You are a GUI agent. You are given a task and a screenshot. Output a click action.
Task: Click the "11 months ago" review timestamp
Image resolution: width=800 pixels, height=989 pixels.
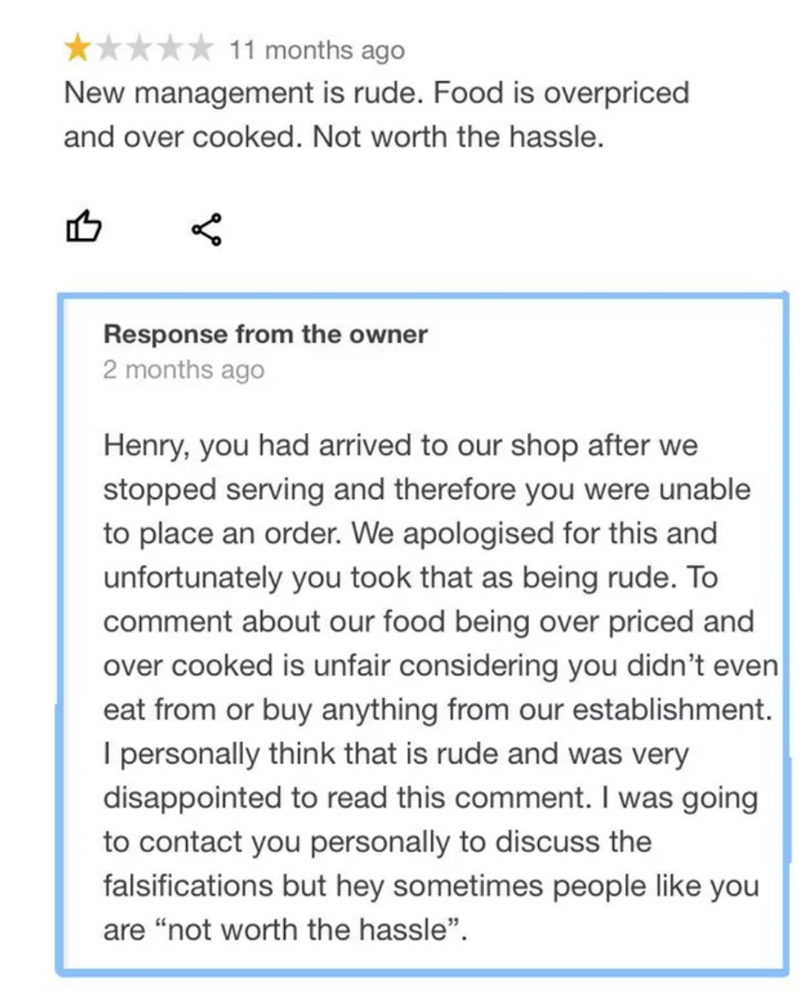pos(317,49)
